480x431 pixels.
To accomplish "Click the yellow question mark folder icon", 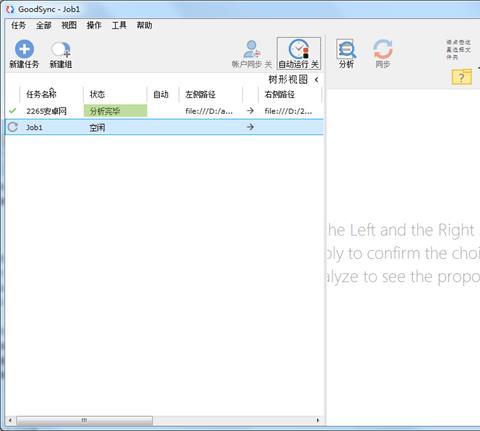I will coord(462,77).
